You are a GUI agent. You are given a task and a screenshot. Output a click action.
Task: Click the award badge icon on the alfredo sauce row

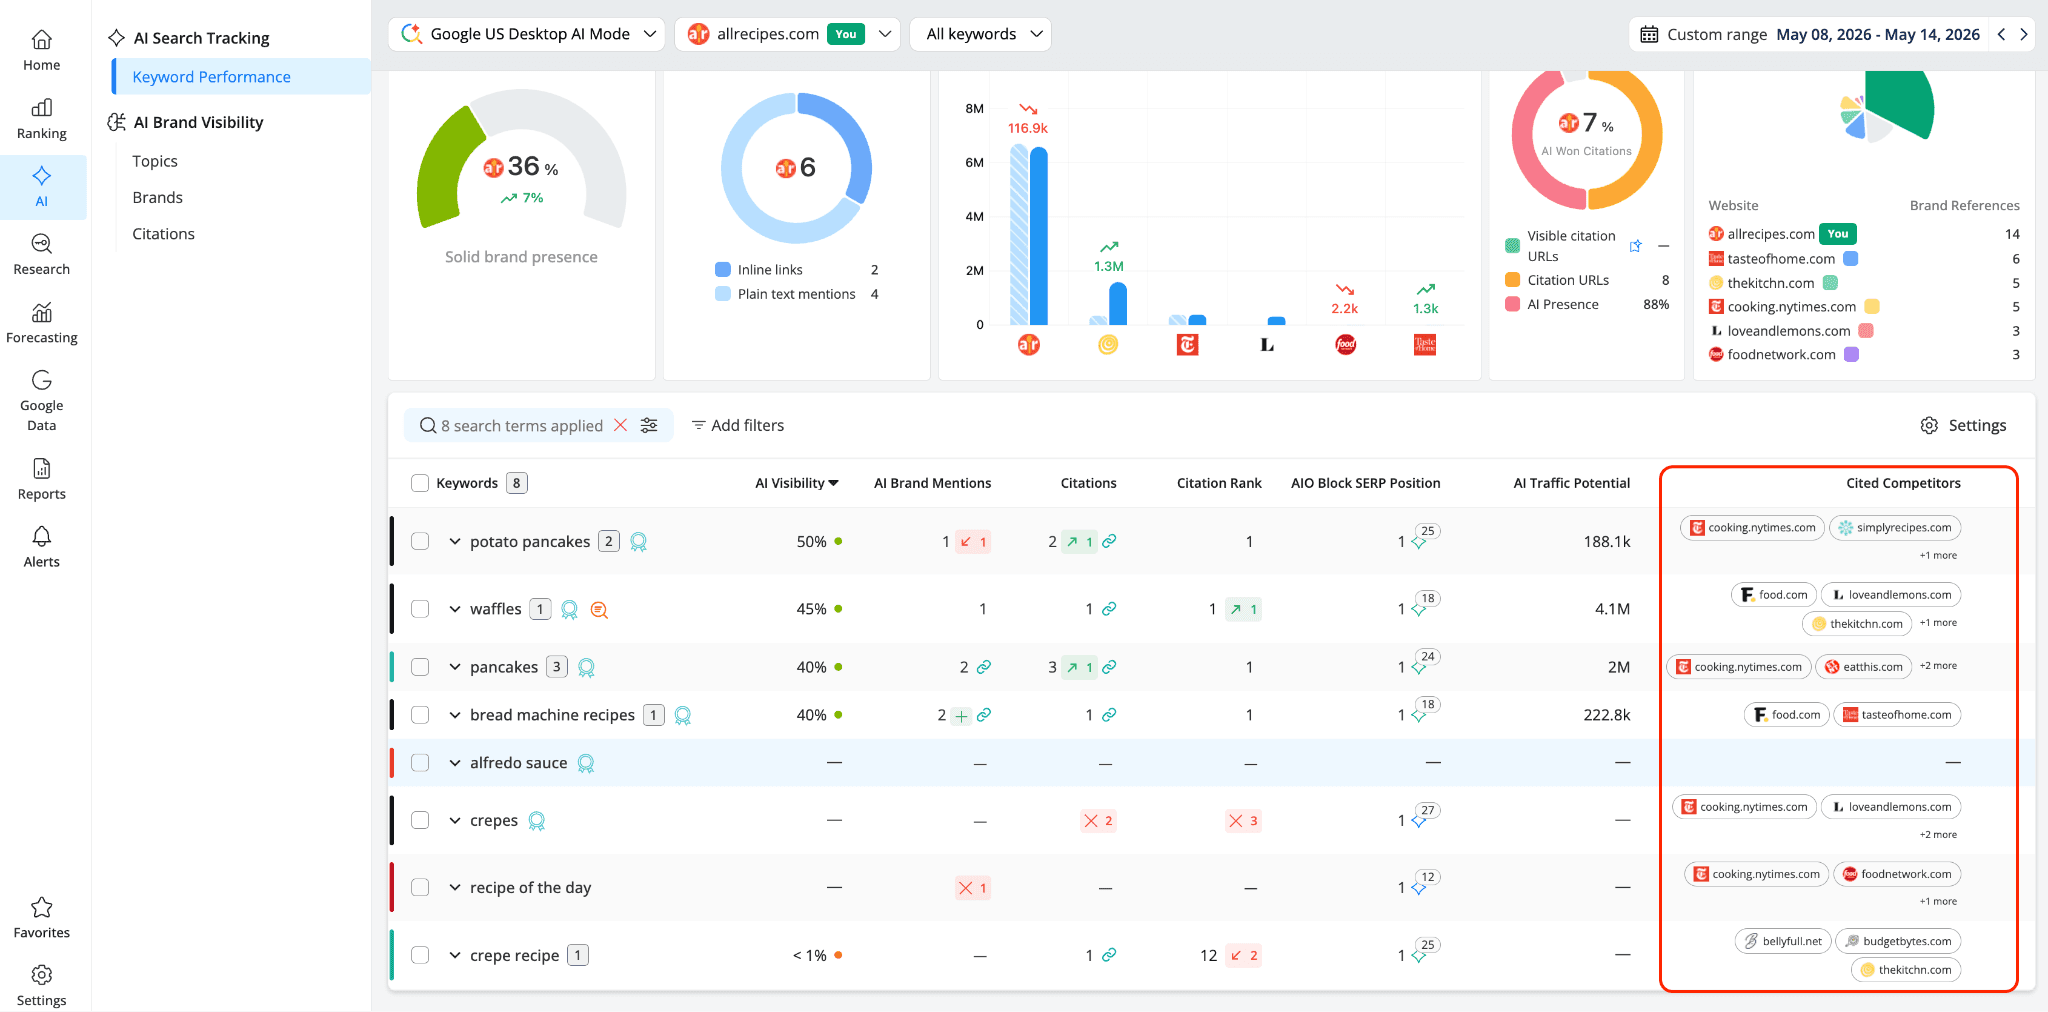pos(586,764)
